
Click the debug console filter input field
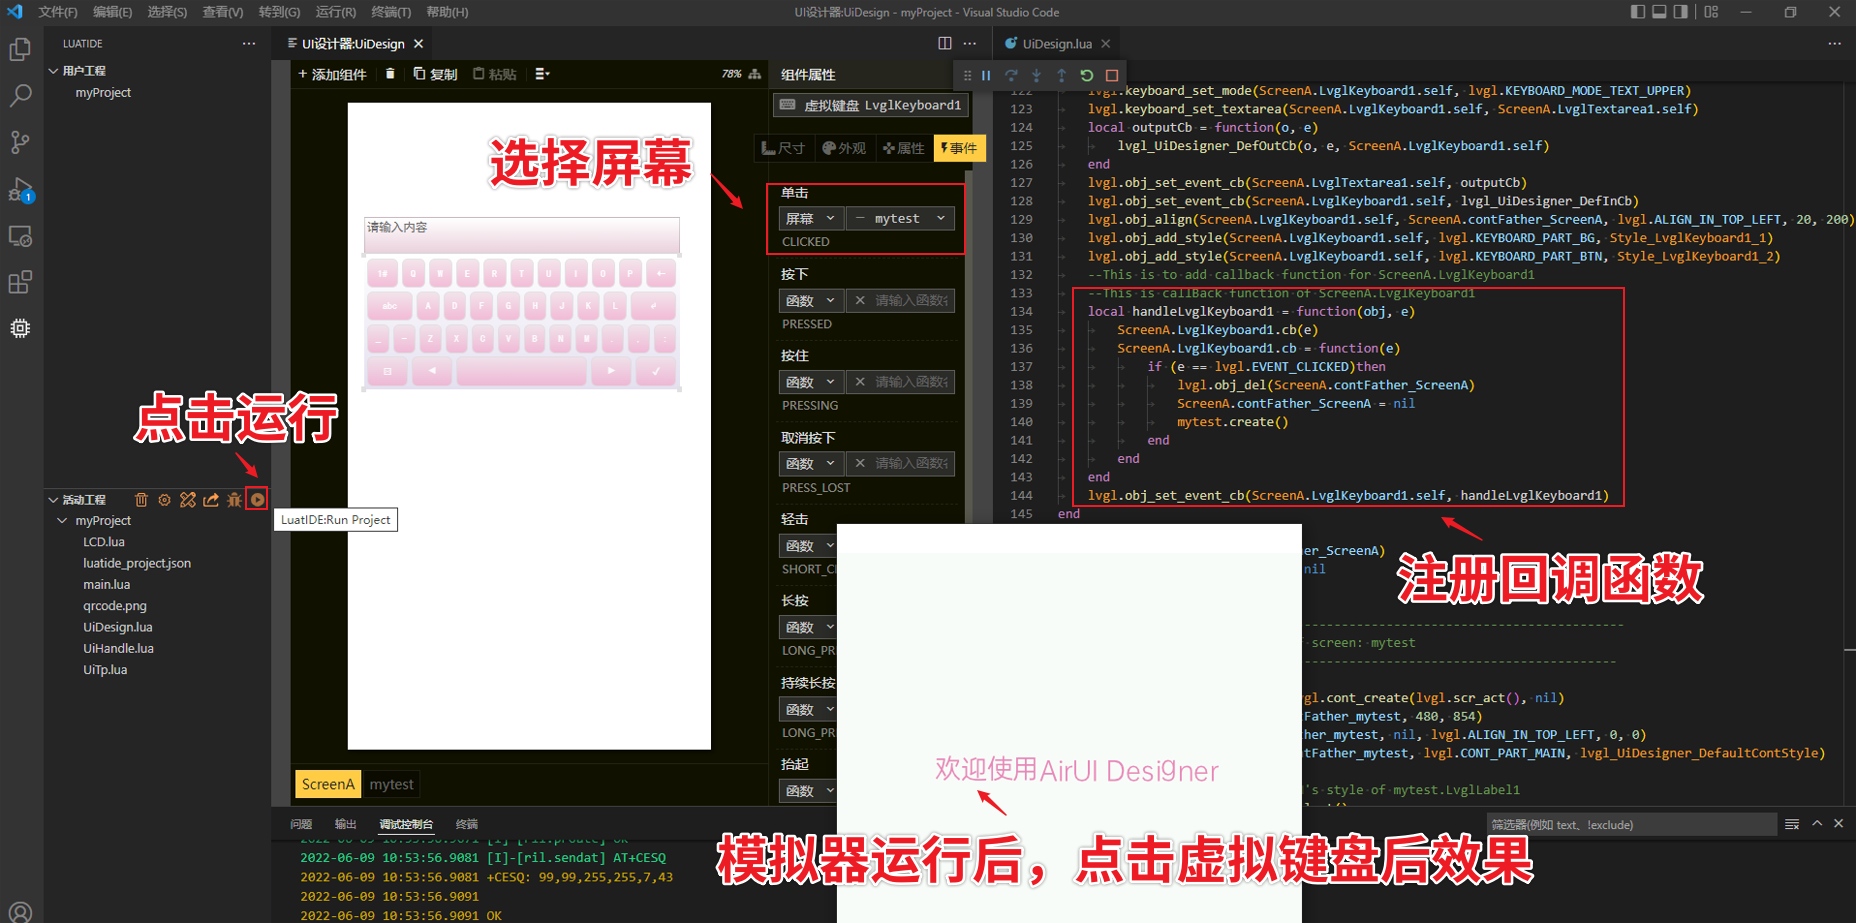(x=1630, y=824)
